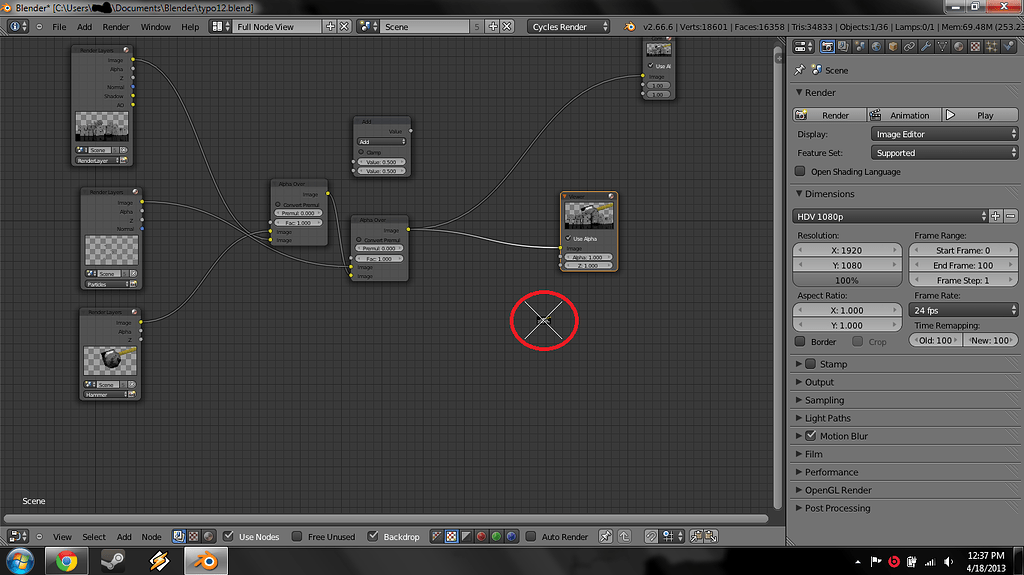The height and width of the screenshot is (575, 1024).
Task: Open the 24 fps frame rate dropdown
Action: point(963,310)
